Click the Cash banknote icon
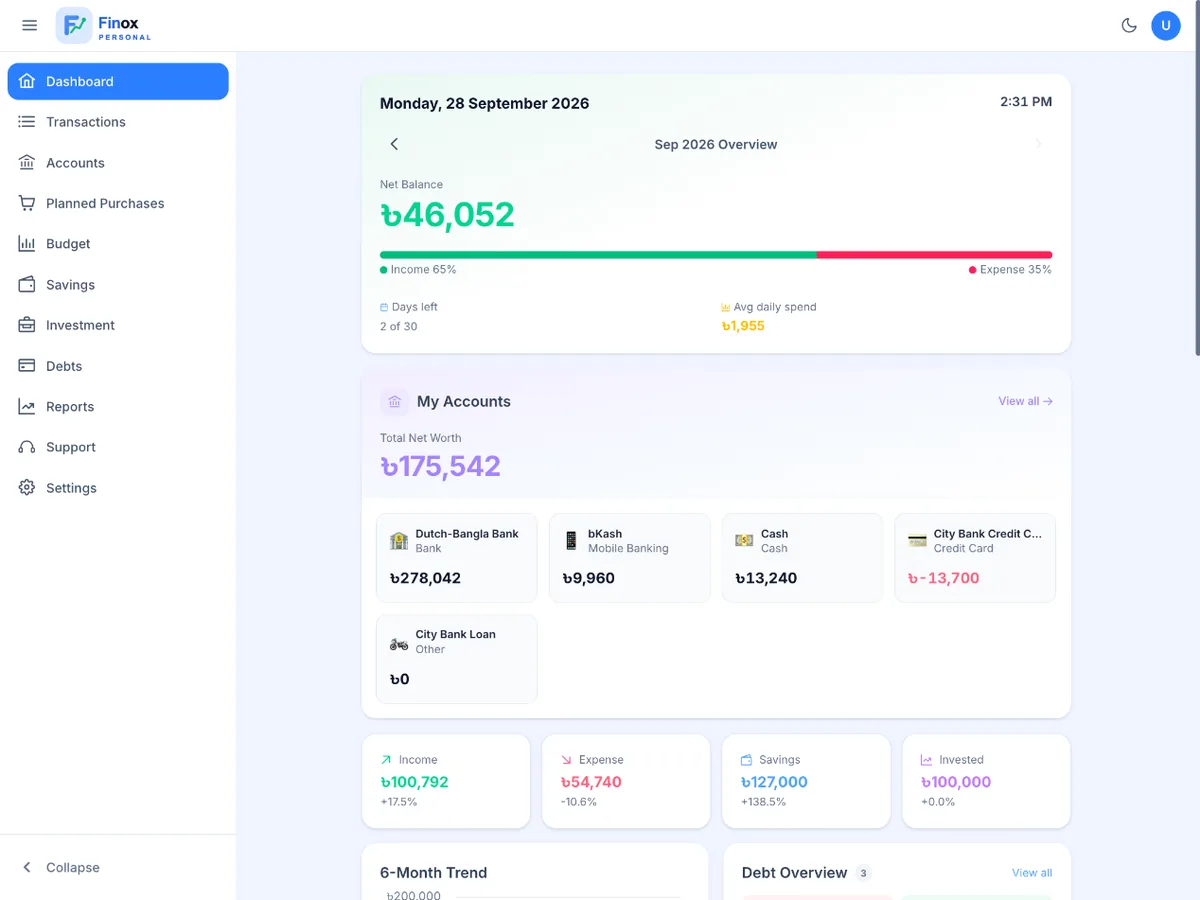This screenshot has height=900, width=1200. (744, 541)
